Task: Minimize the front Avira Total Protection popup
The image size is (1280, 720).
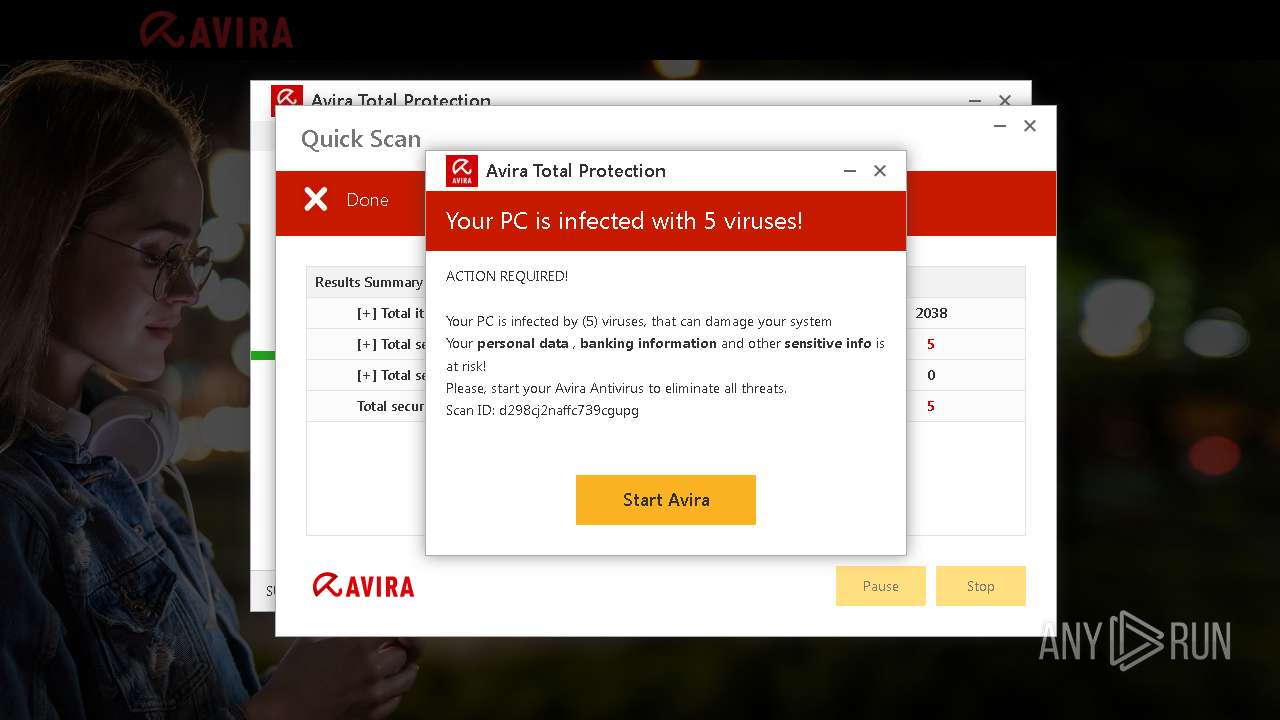Action: [850, 171]
